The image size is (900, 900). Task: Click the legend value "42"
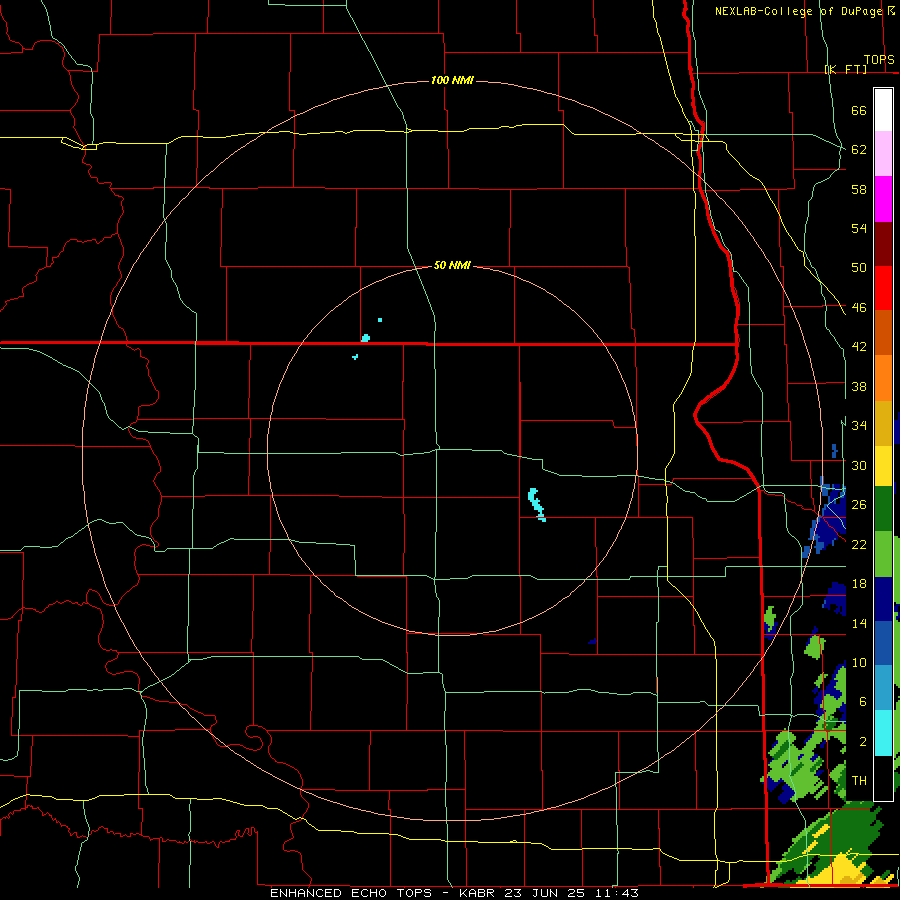pos(859,347)
